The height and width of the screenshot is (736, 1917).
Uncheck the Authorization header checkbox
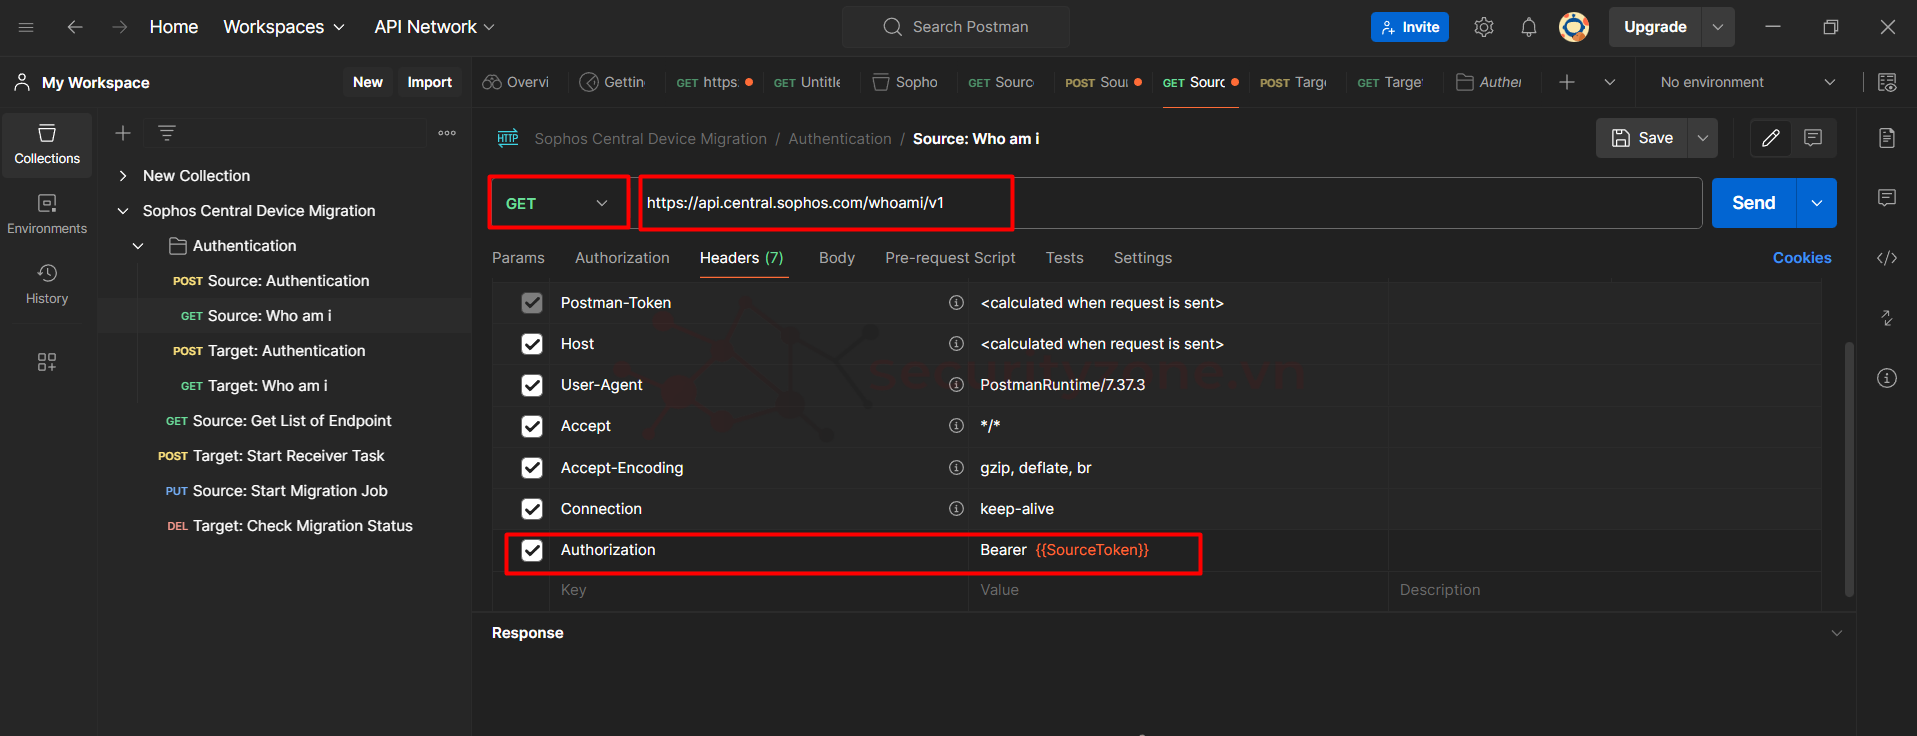532,550
